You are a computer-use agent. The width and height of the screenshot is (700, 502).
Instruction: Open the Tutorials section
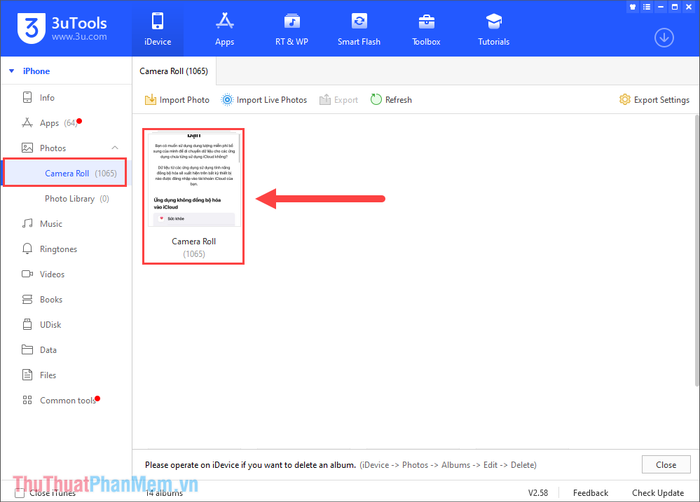(x=493, y=29)
